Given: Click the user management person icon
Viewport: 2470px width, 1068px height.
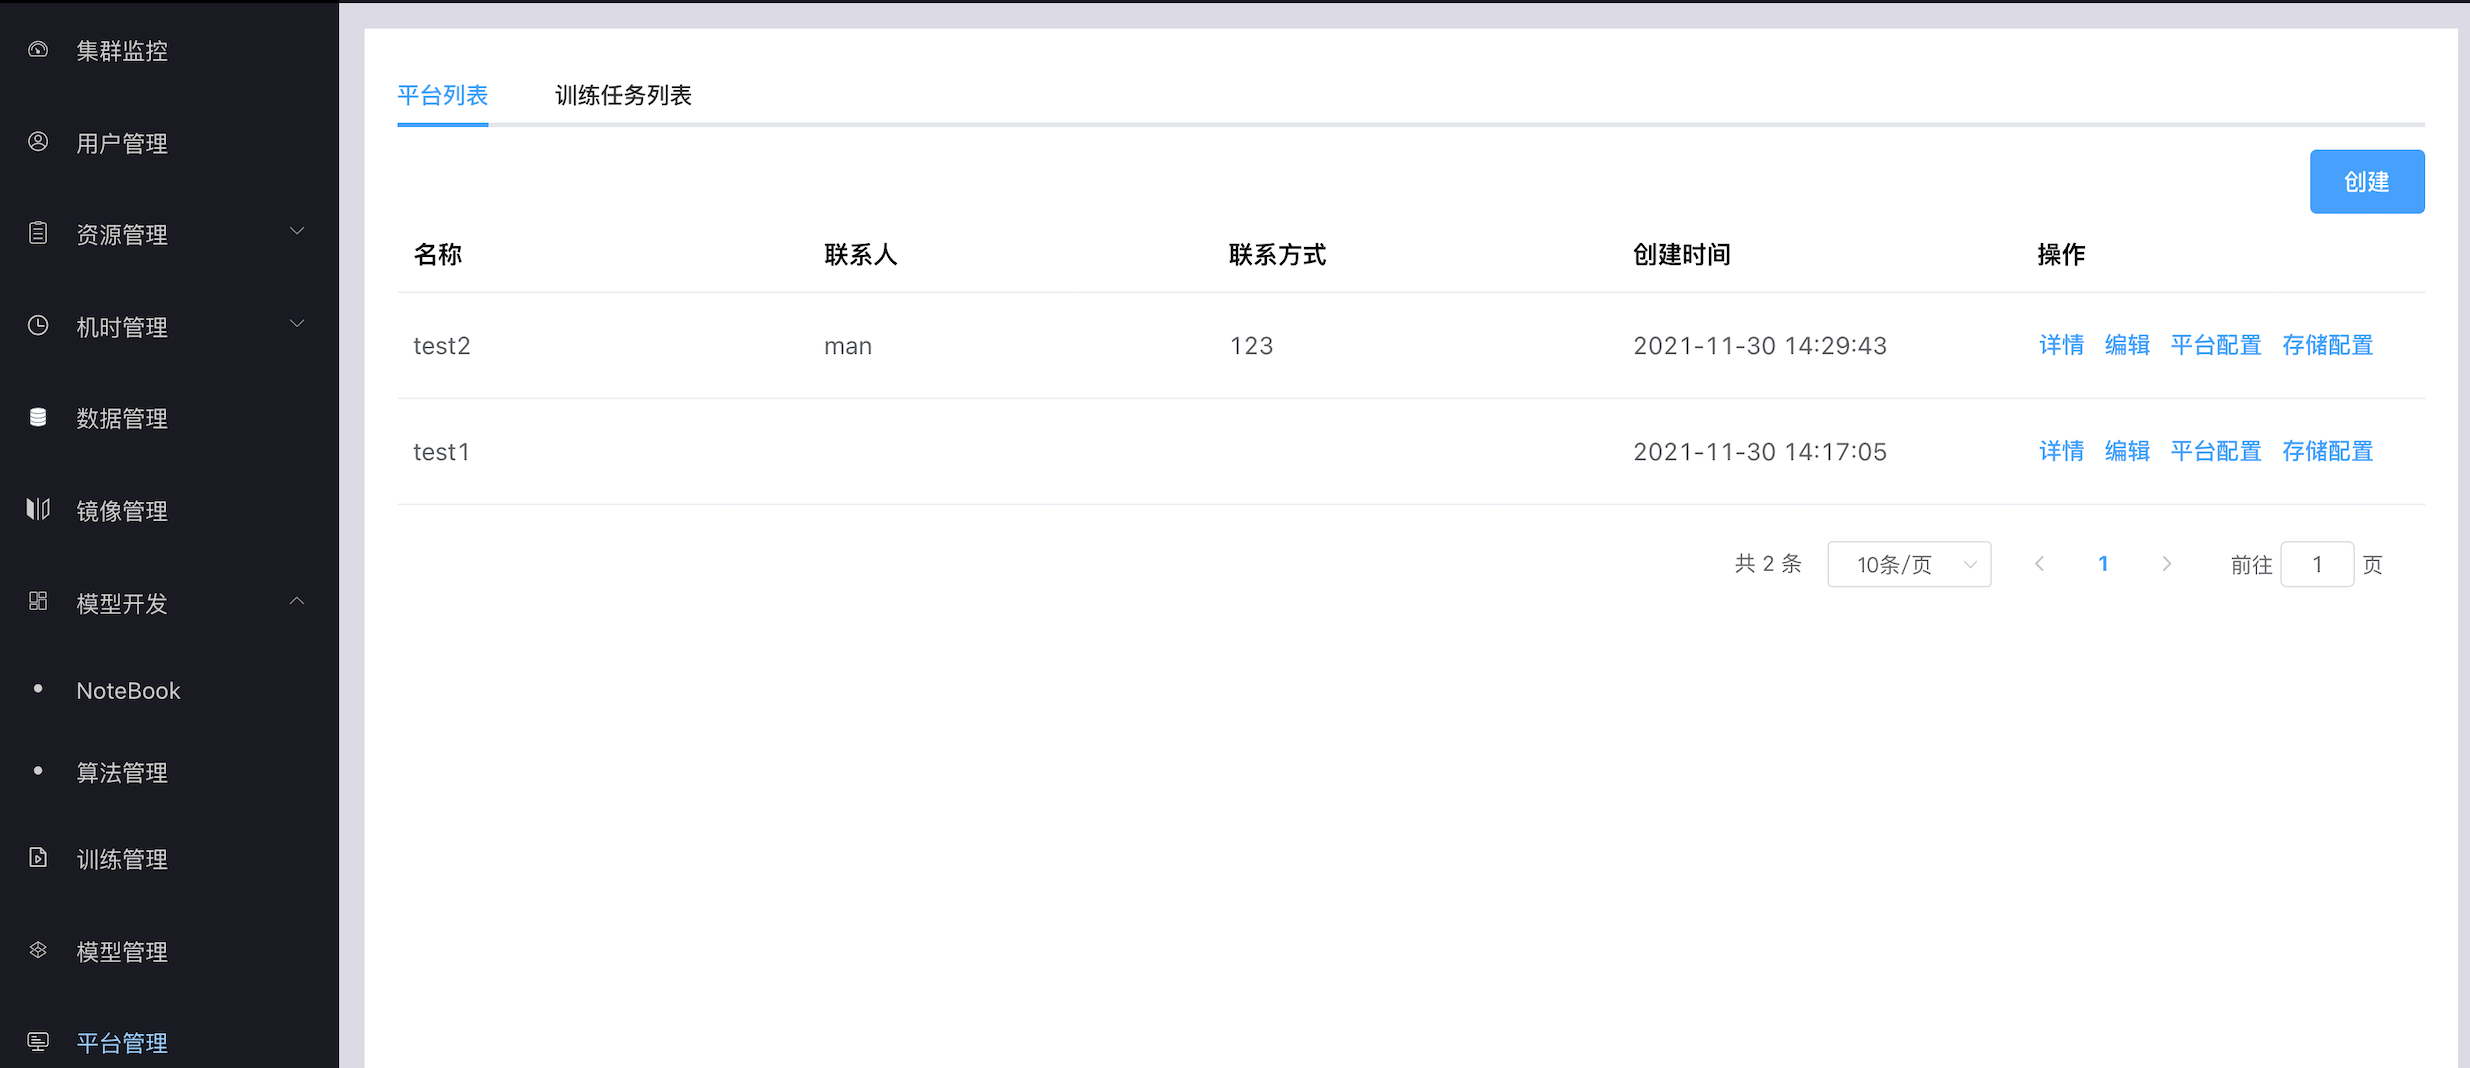Looking at the screenshot, I should pos(38,142).
